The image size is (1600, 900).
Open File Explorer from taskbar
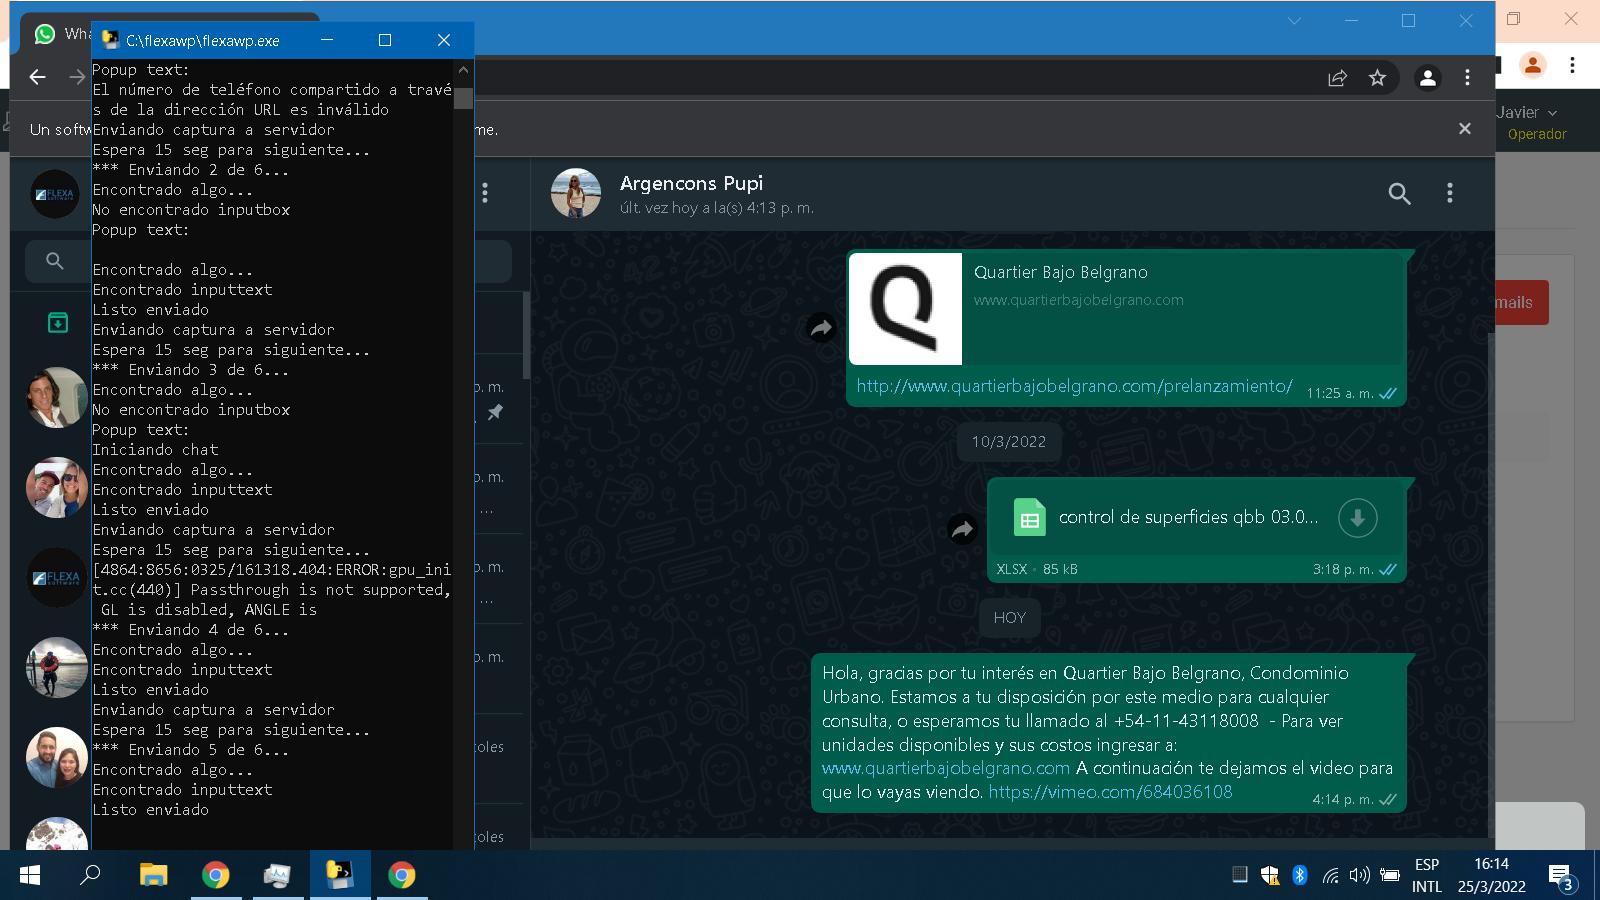tap(153, 875)
